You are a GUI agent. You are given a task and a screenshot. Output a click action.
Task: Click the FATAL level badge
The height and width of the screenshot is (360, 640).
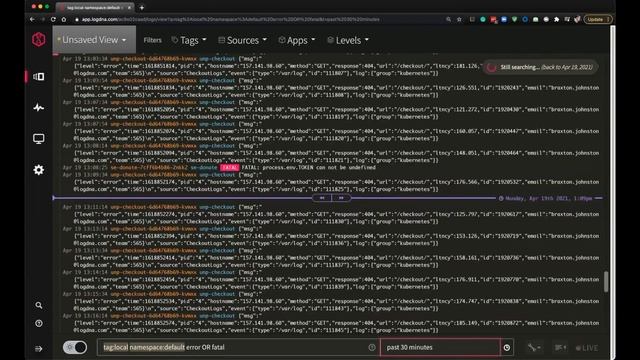229,167
